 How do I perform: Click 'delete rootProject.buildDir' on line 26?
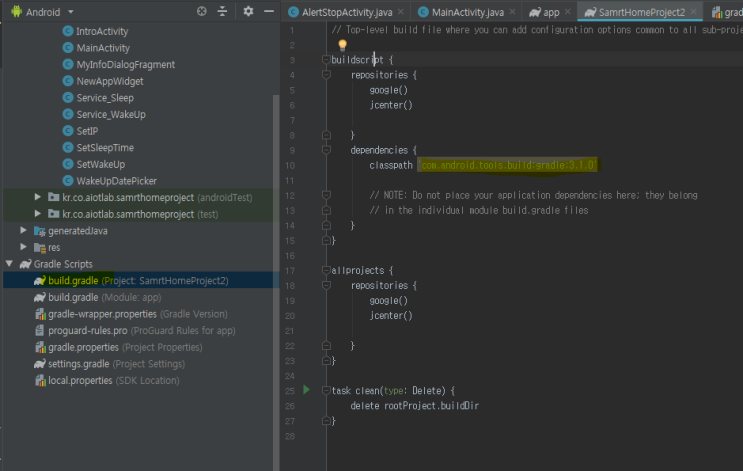coord(415,406)
